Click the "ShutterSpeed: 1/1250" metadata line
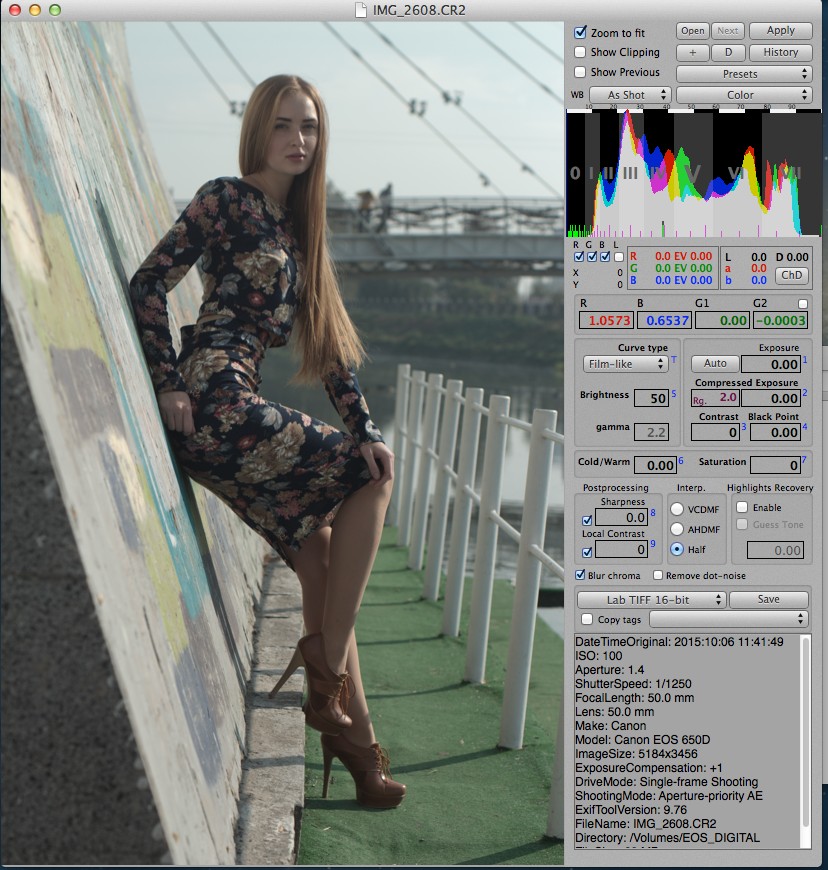 coord(633,684)
